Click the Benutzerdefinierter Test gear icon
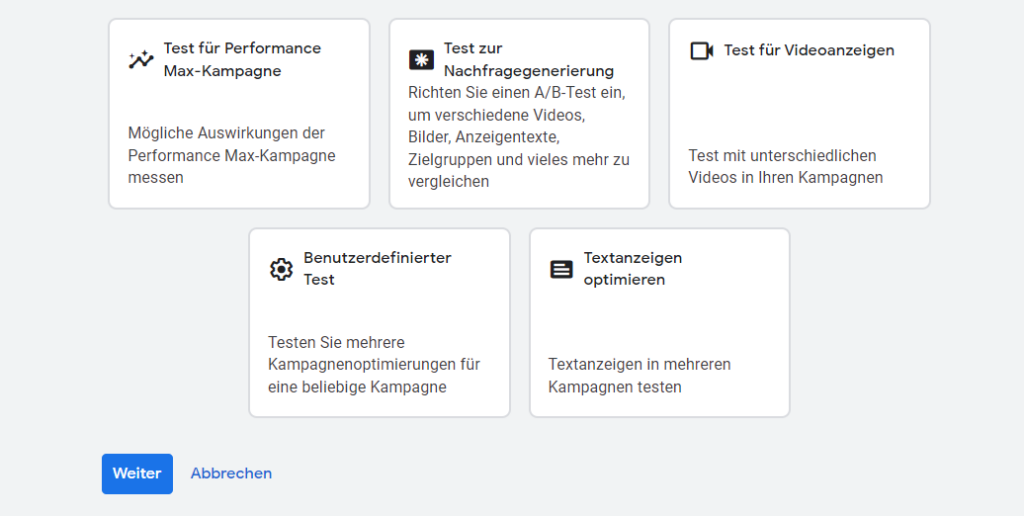The image size is (1024, 516). point(281,269)
